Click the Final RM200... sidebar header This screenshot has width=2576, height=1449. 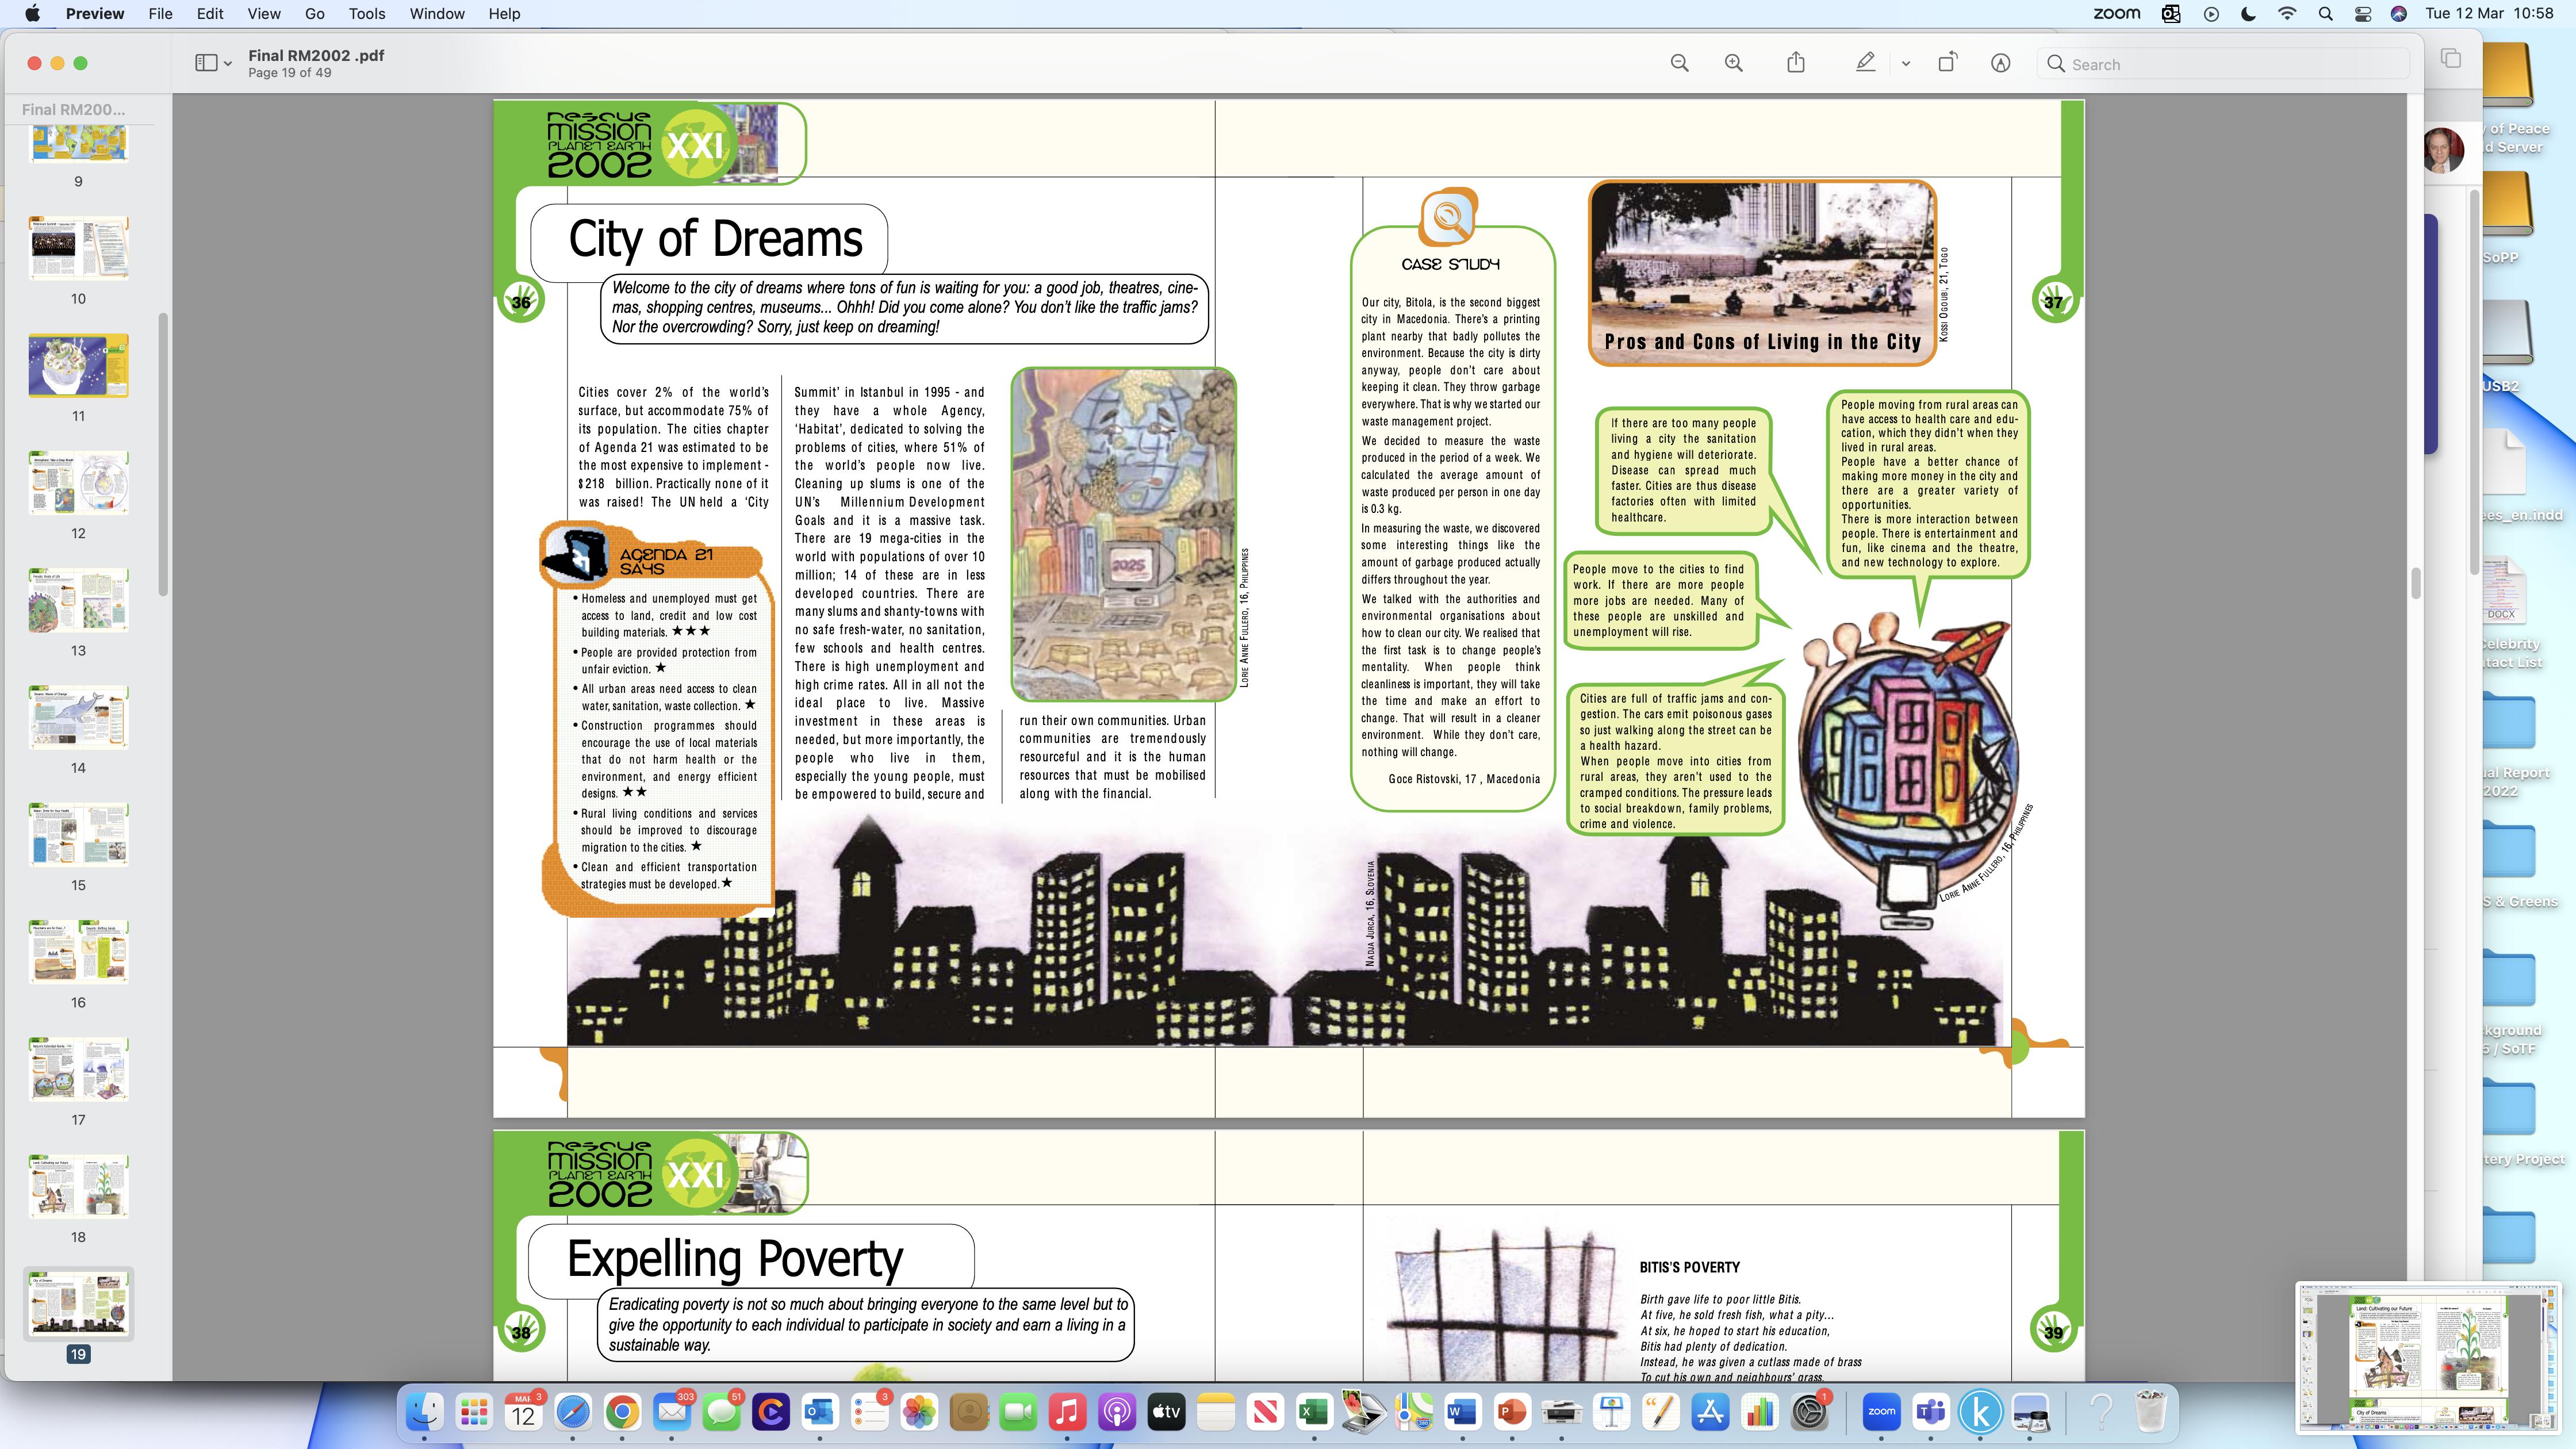coord(73,109)
